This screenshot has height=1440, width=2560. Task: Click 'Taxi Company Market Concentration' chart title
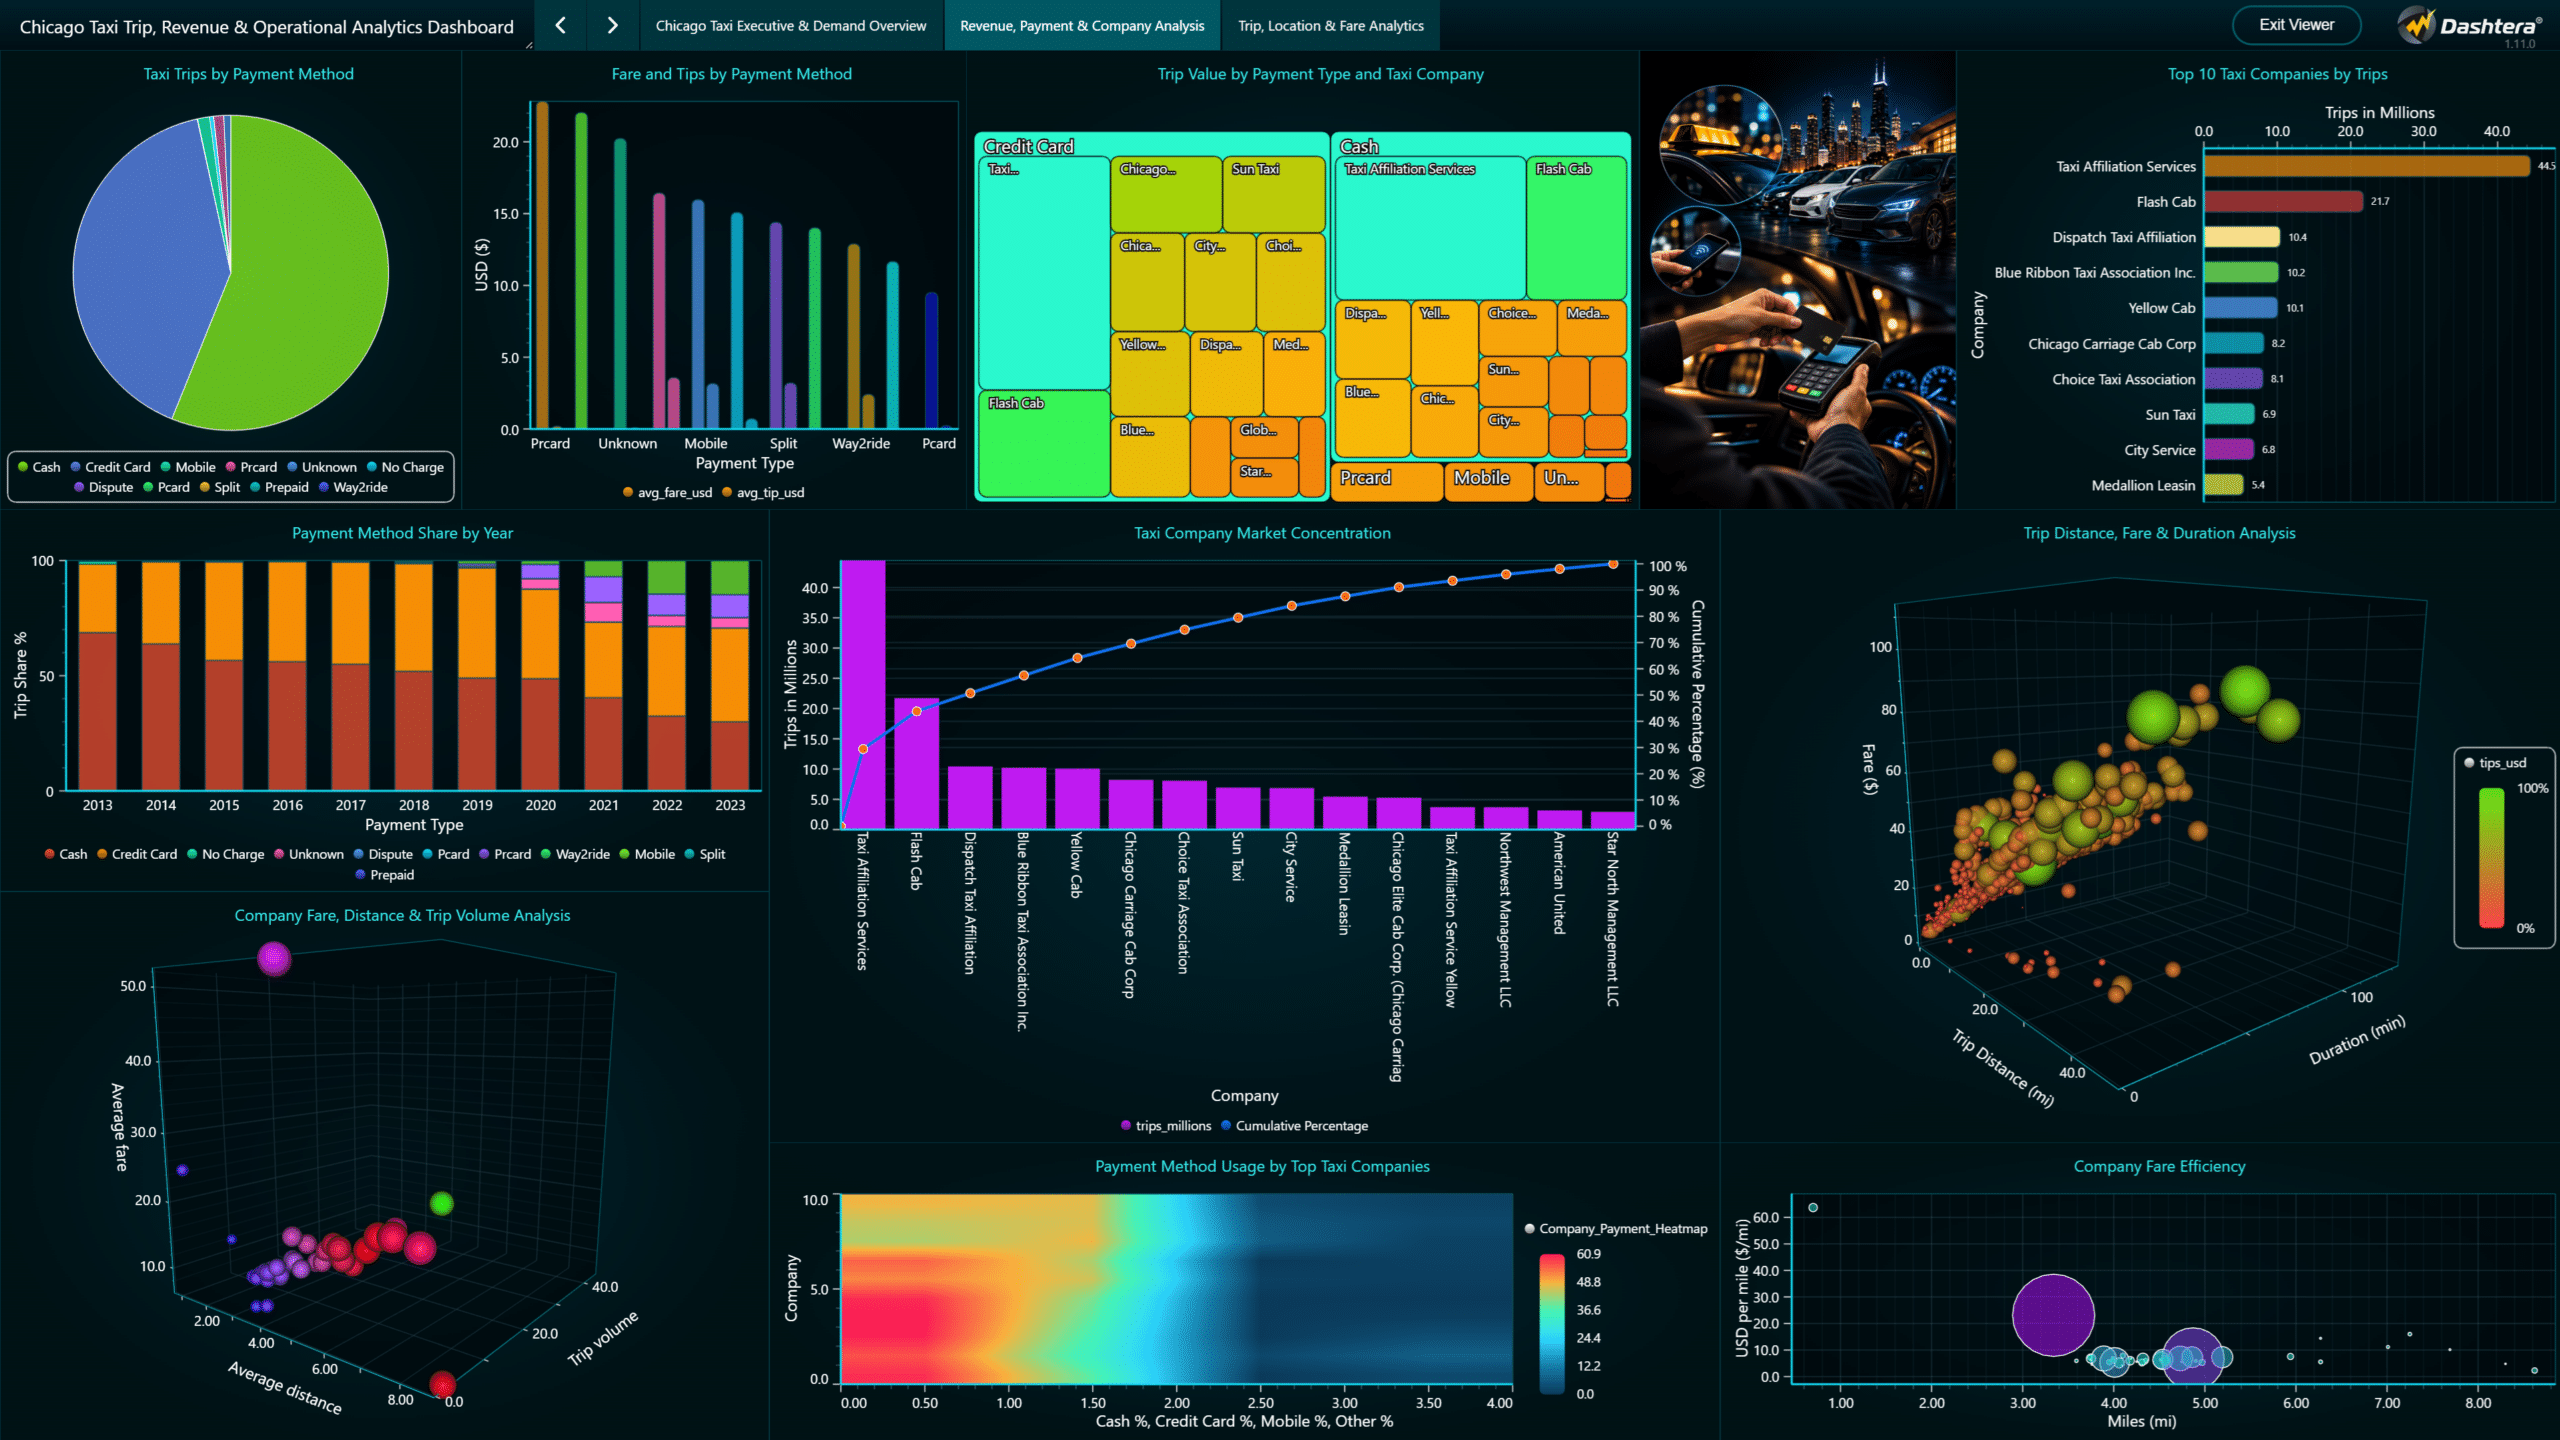coord(1262,533)
